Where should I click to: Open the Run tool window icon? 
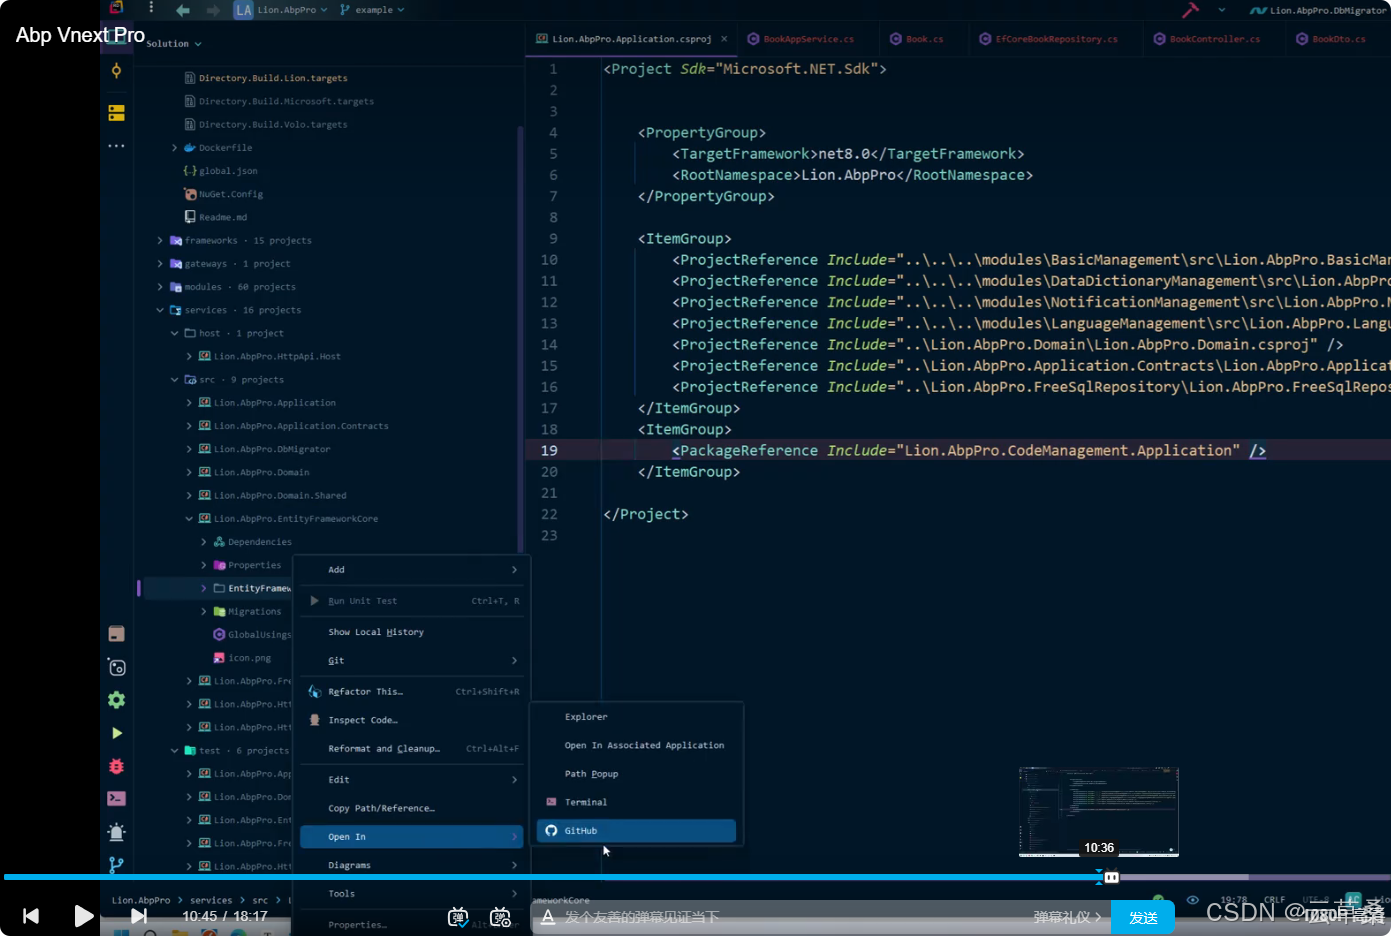click(x=116, y=733)
